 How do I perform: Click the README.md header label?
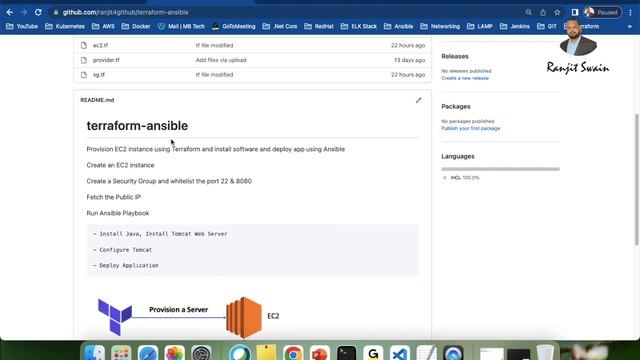(97, 100)
